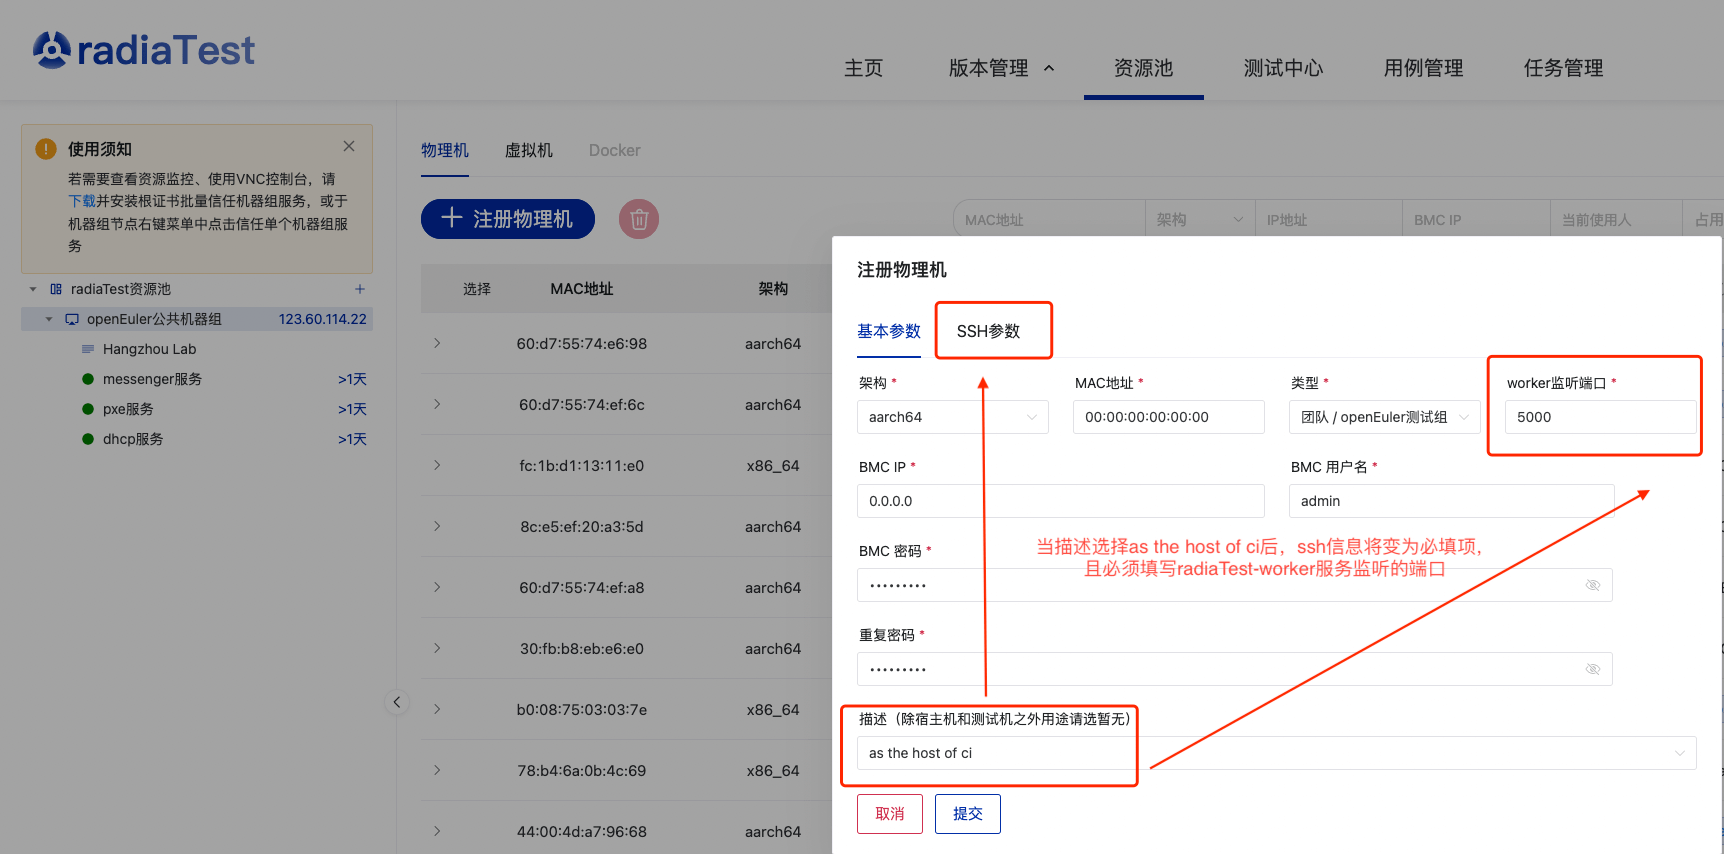Switch to the 虚拟机 tab
Screen dimensions: 1724x854
point(528,150)
